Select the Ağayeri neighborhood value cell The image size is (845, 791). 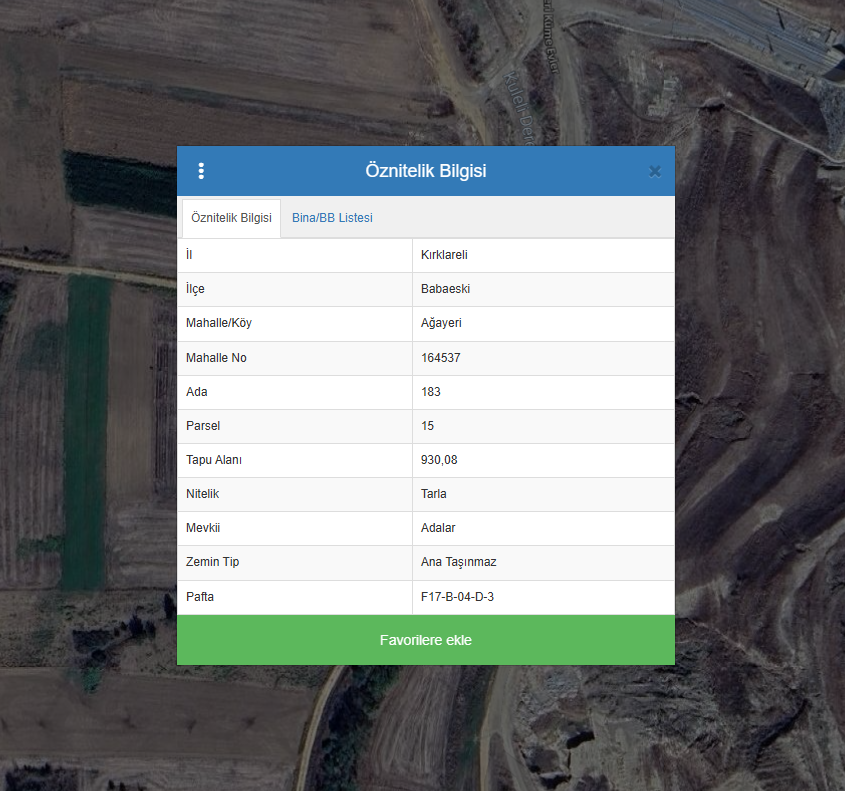[441, 323]
